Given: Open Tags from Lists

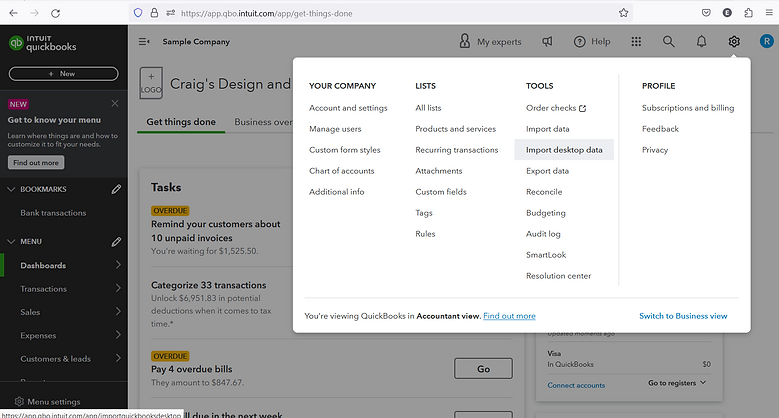Looking at the screenshot, I should [424, 213].
